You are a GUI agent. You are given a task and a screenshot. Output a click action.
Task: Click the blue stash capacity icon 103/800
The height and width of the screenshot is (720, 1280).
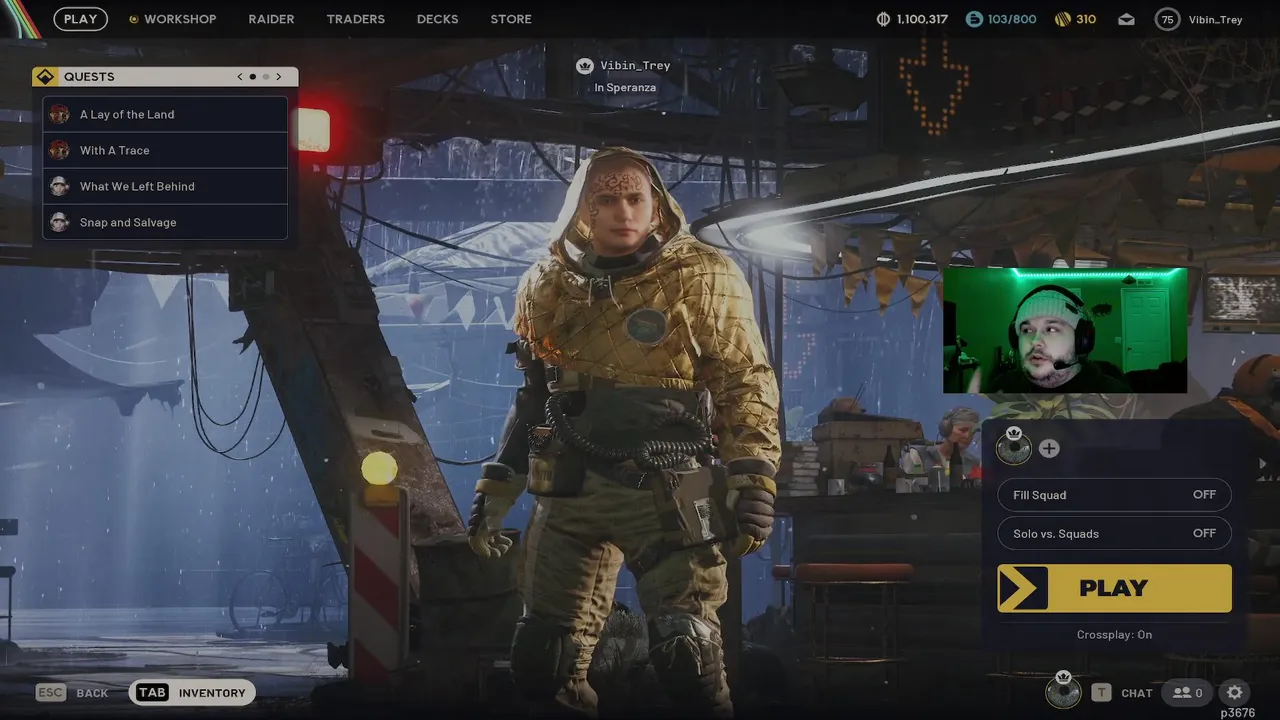pos(974,19)
